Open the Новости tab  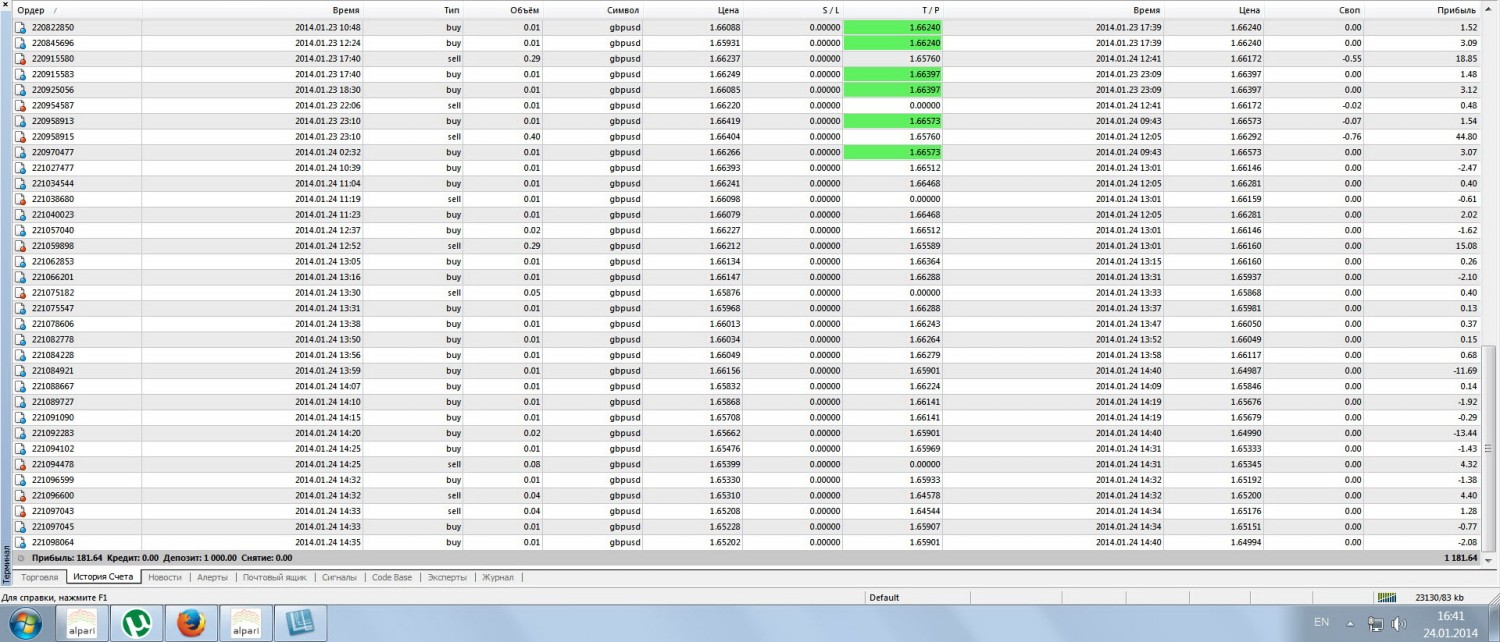(x=164, y=577)
